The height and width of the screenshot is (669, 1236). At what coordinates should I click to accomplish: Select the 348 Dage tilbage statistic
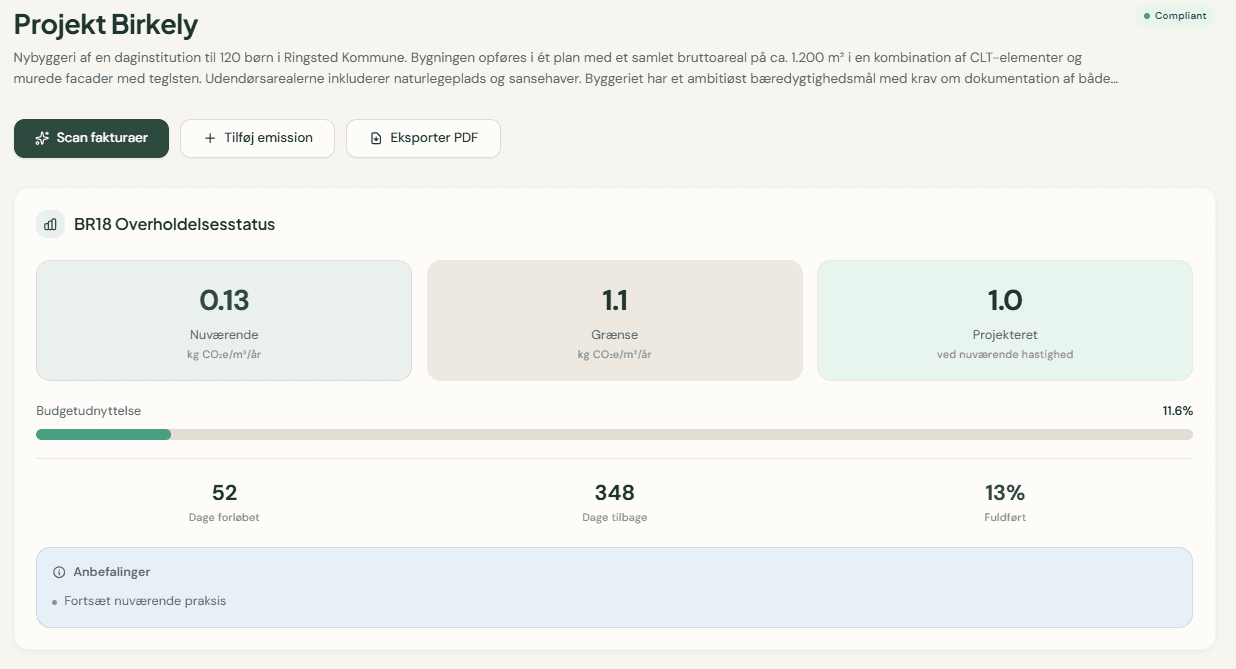[614, 500]
